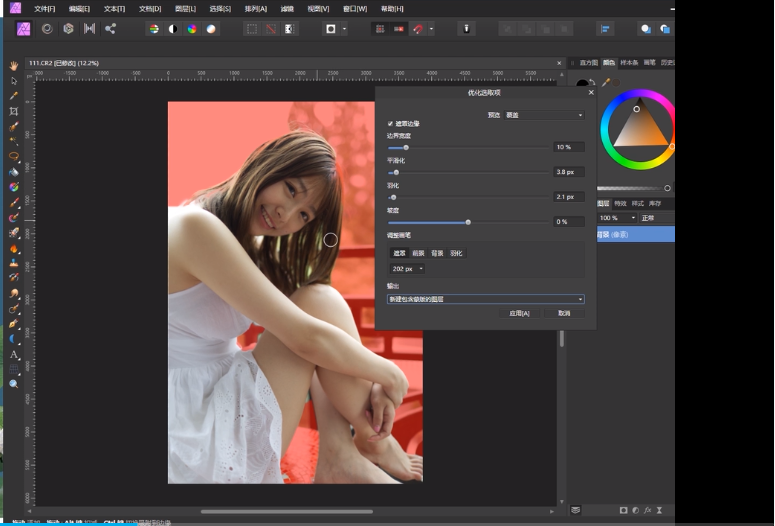This screenshot has height=526, width=775.
Task: Select the Selection Brush tool
Action: tap(13, 127)
